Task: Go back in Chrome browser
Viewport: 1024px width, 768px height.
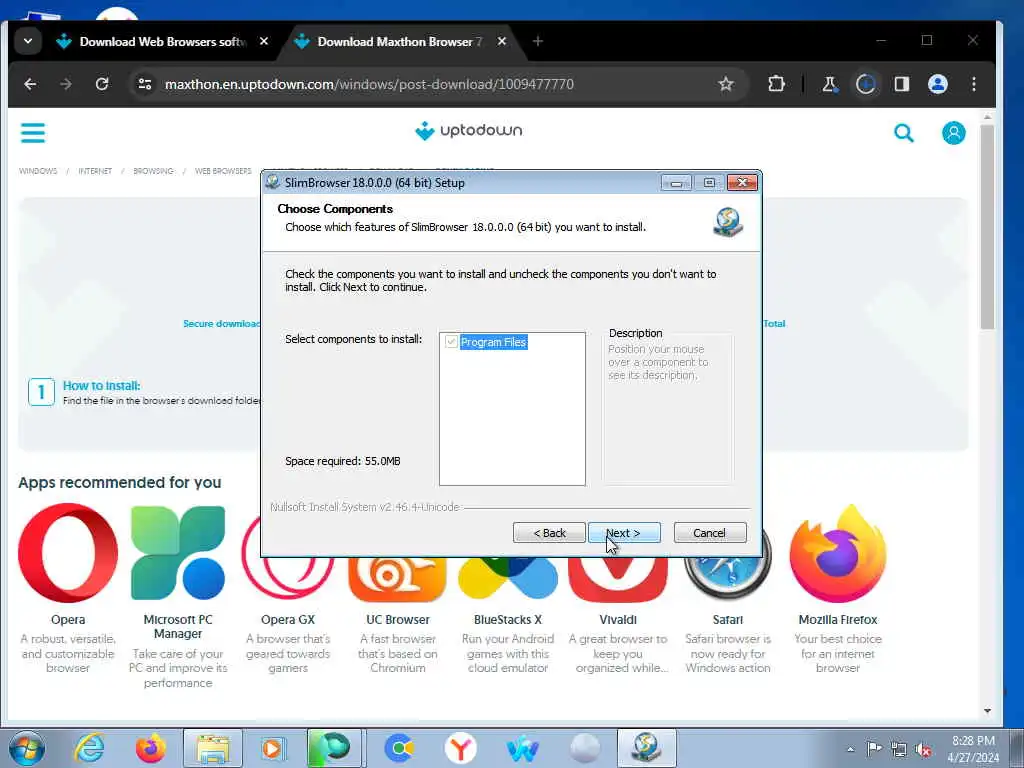Action: [30, 84]
